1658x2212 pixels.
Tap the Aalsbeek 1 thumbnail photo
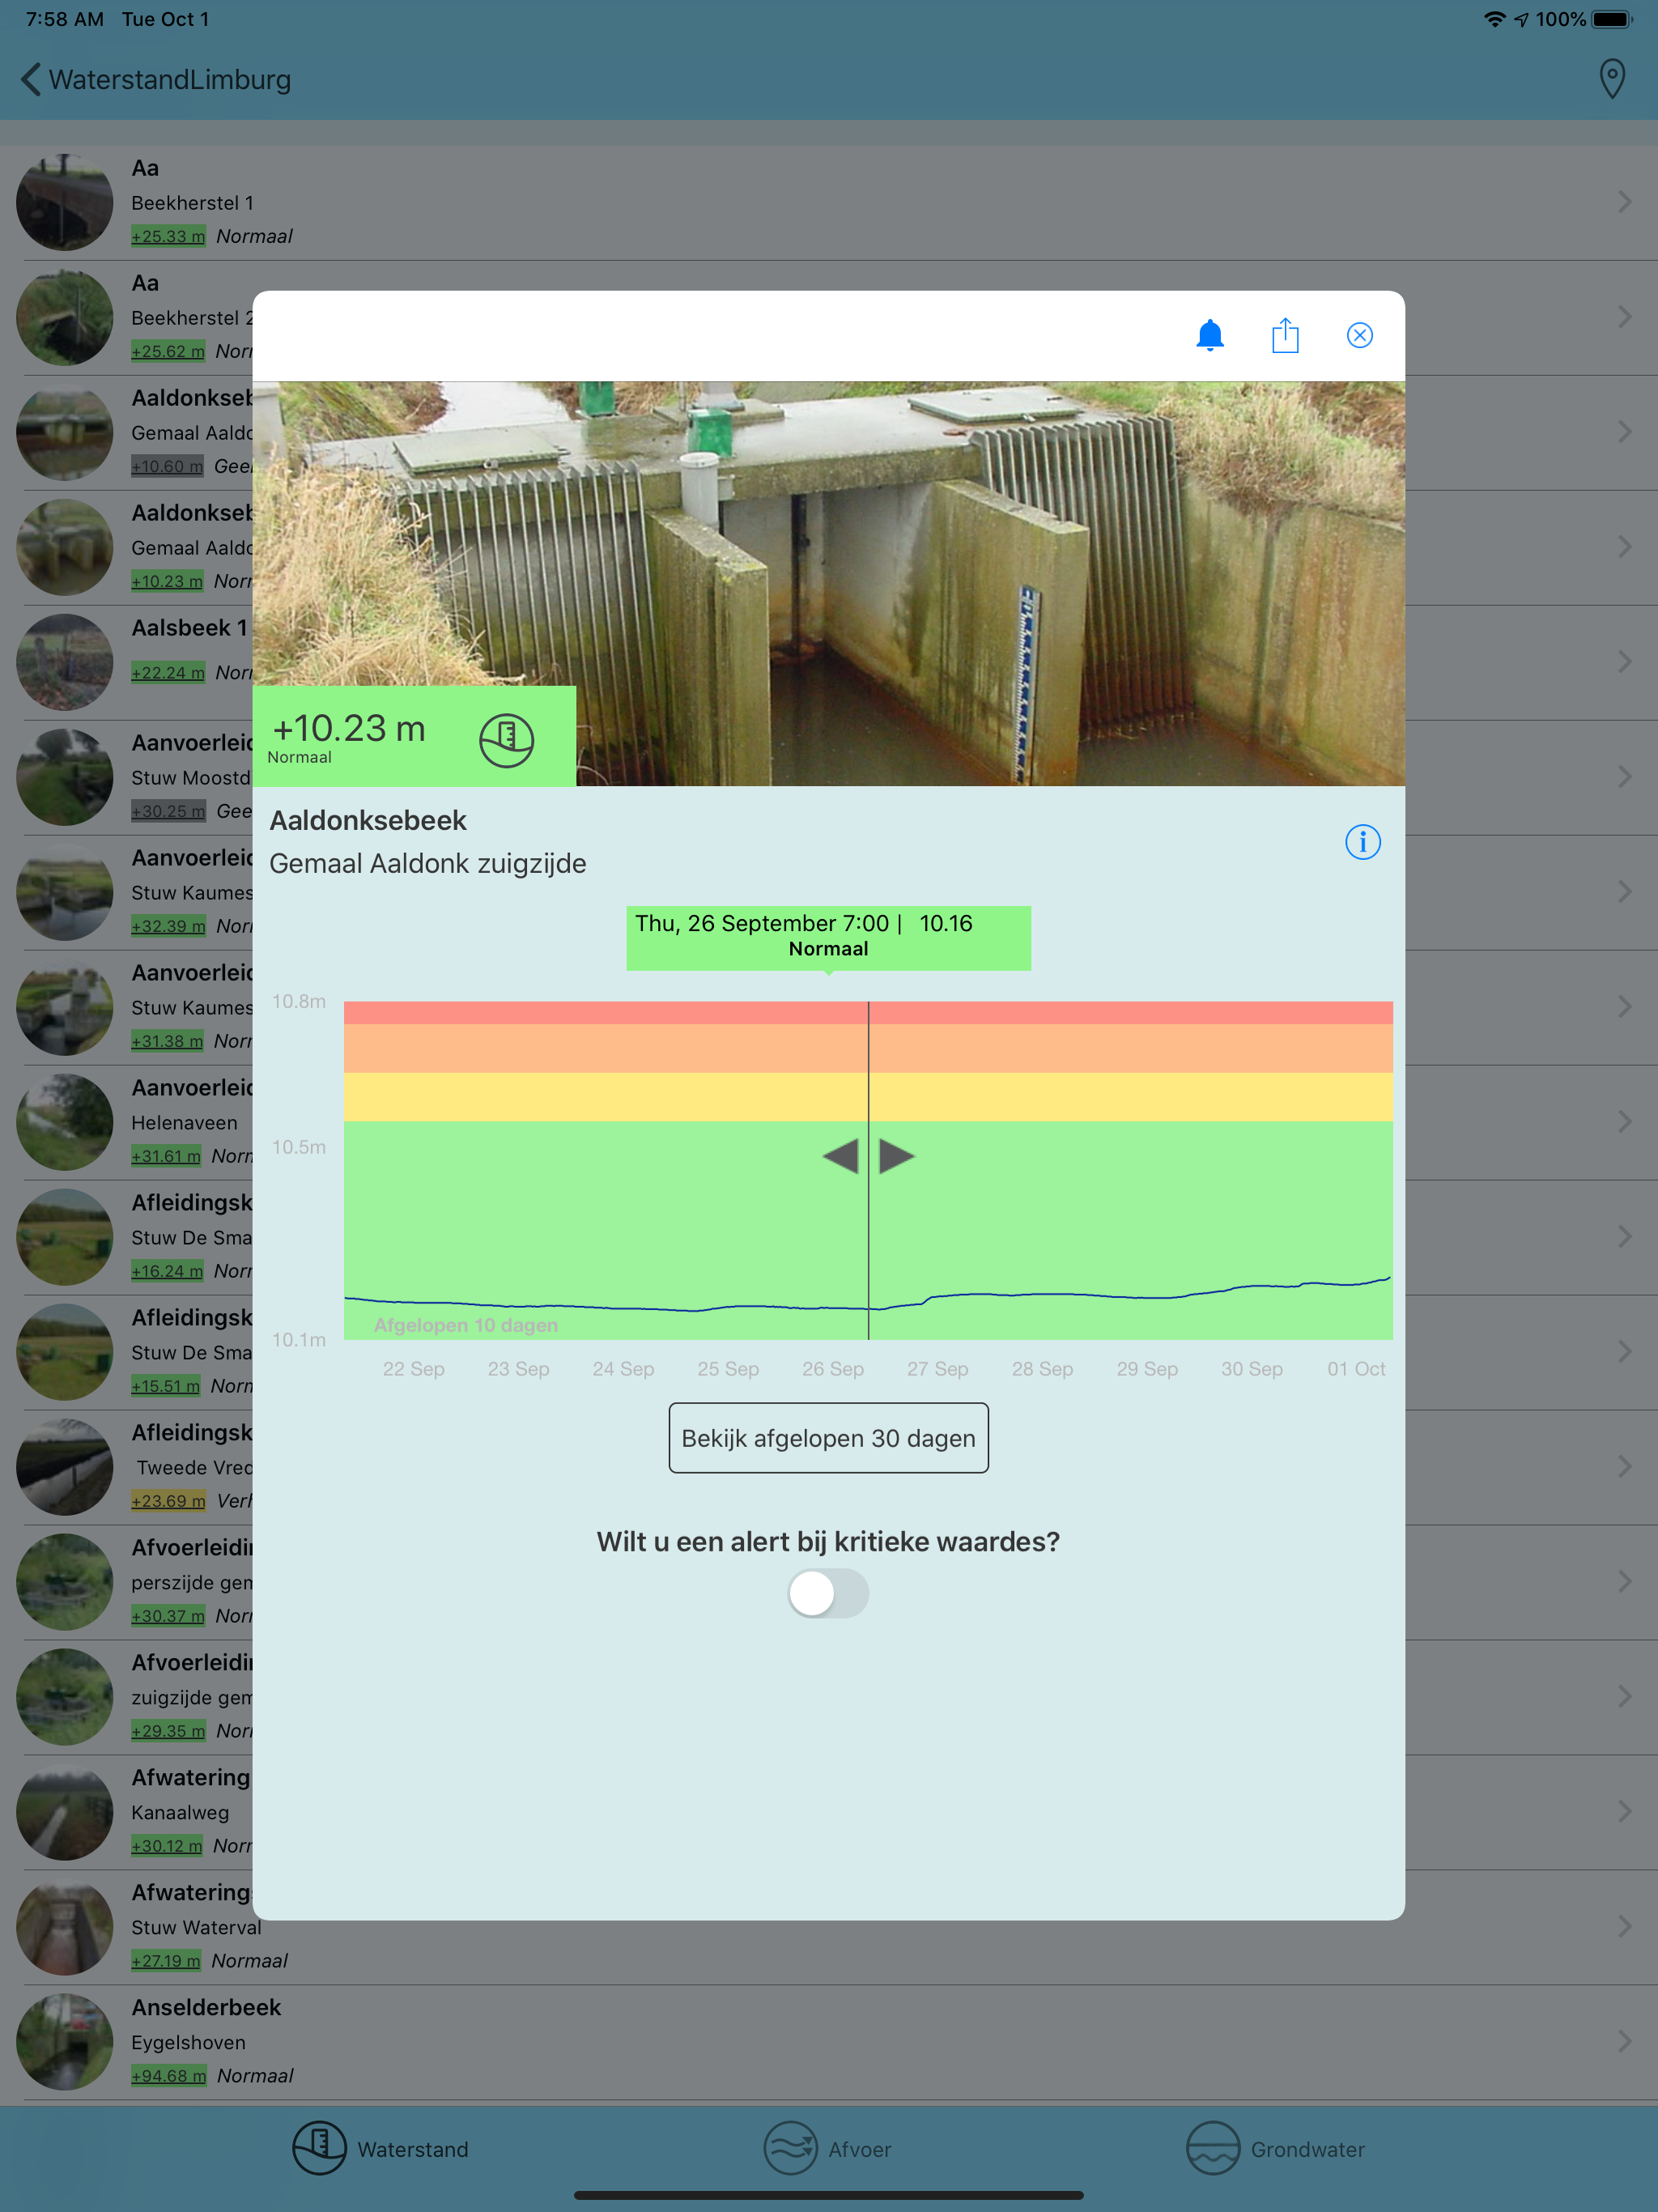65,662
